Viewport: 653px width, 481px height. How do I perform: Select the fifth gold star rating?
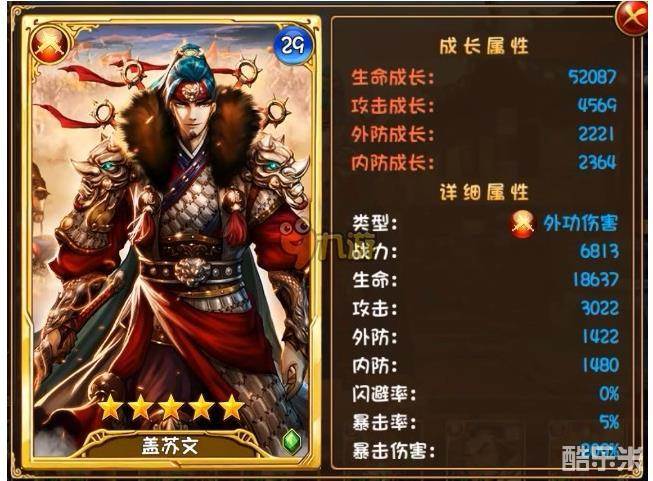232,408
